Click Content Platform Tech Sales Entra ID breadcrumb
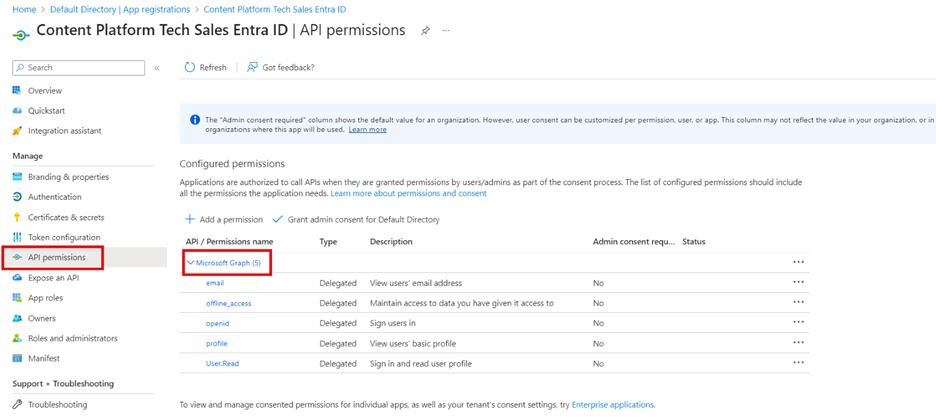936x417 pixels. [x=275, y=10]
